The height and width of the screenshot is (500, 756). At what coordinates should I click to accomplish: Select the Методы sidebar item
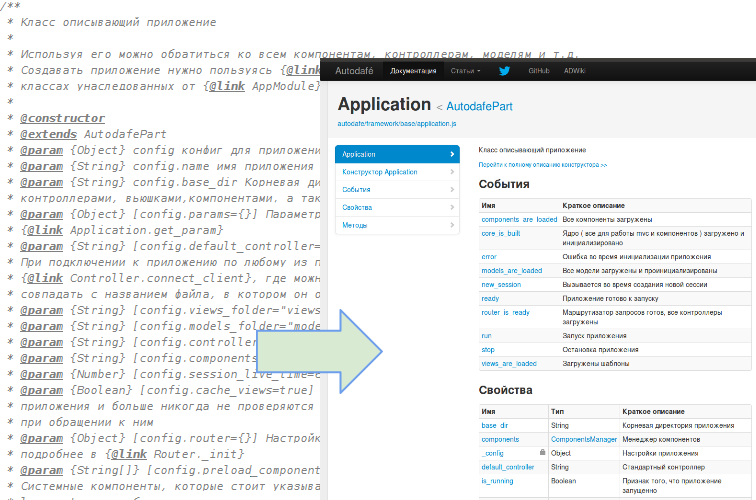click(x=397, y=225)
